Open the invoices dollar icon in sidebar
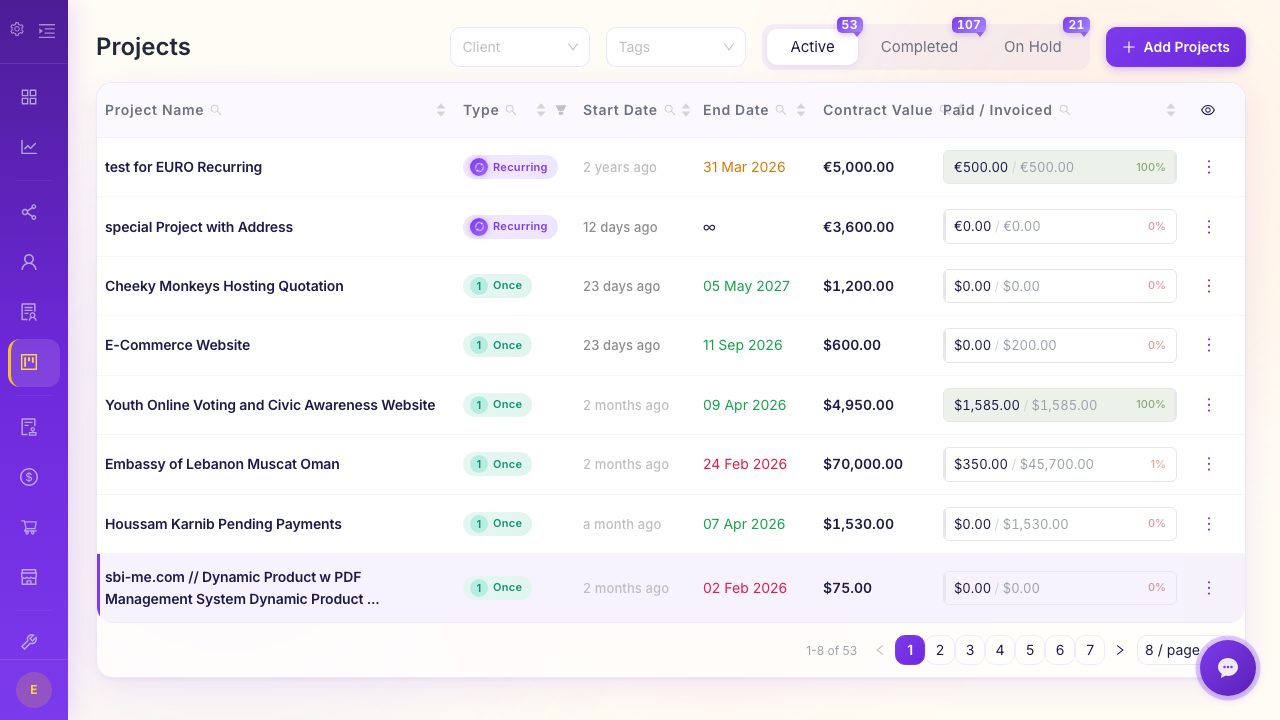Image resolution: width=1280 pixels, height=720 pixels. (29, 477)
